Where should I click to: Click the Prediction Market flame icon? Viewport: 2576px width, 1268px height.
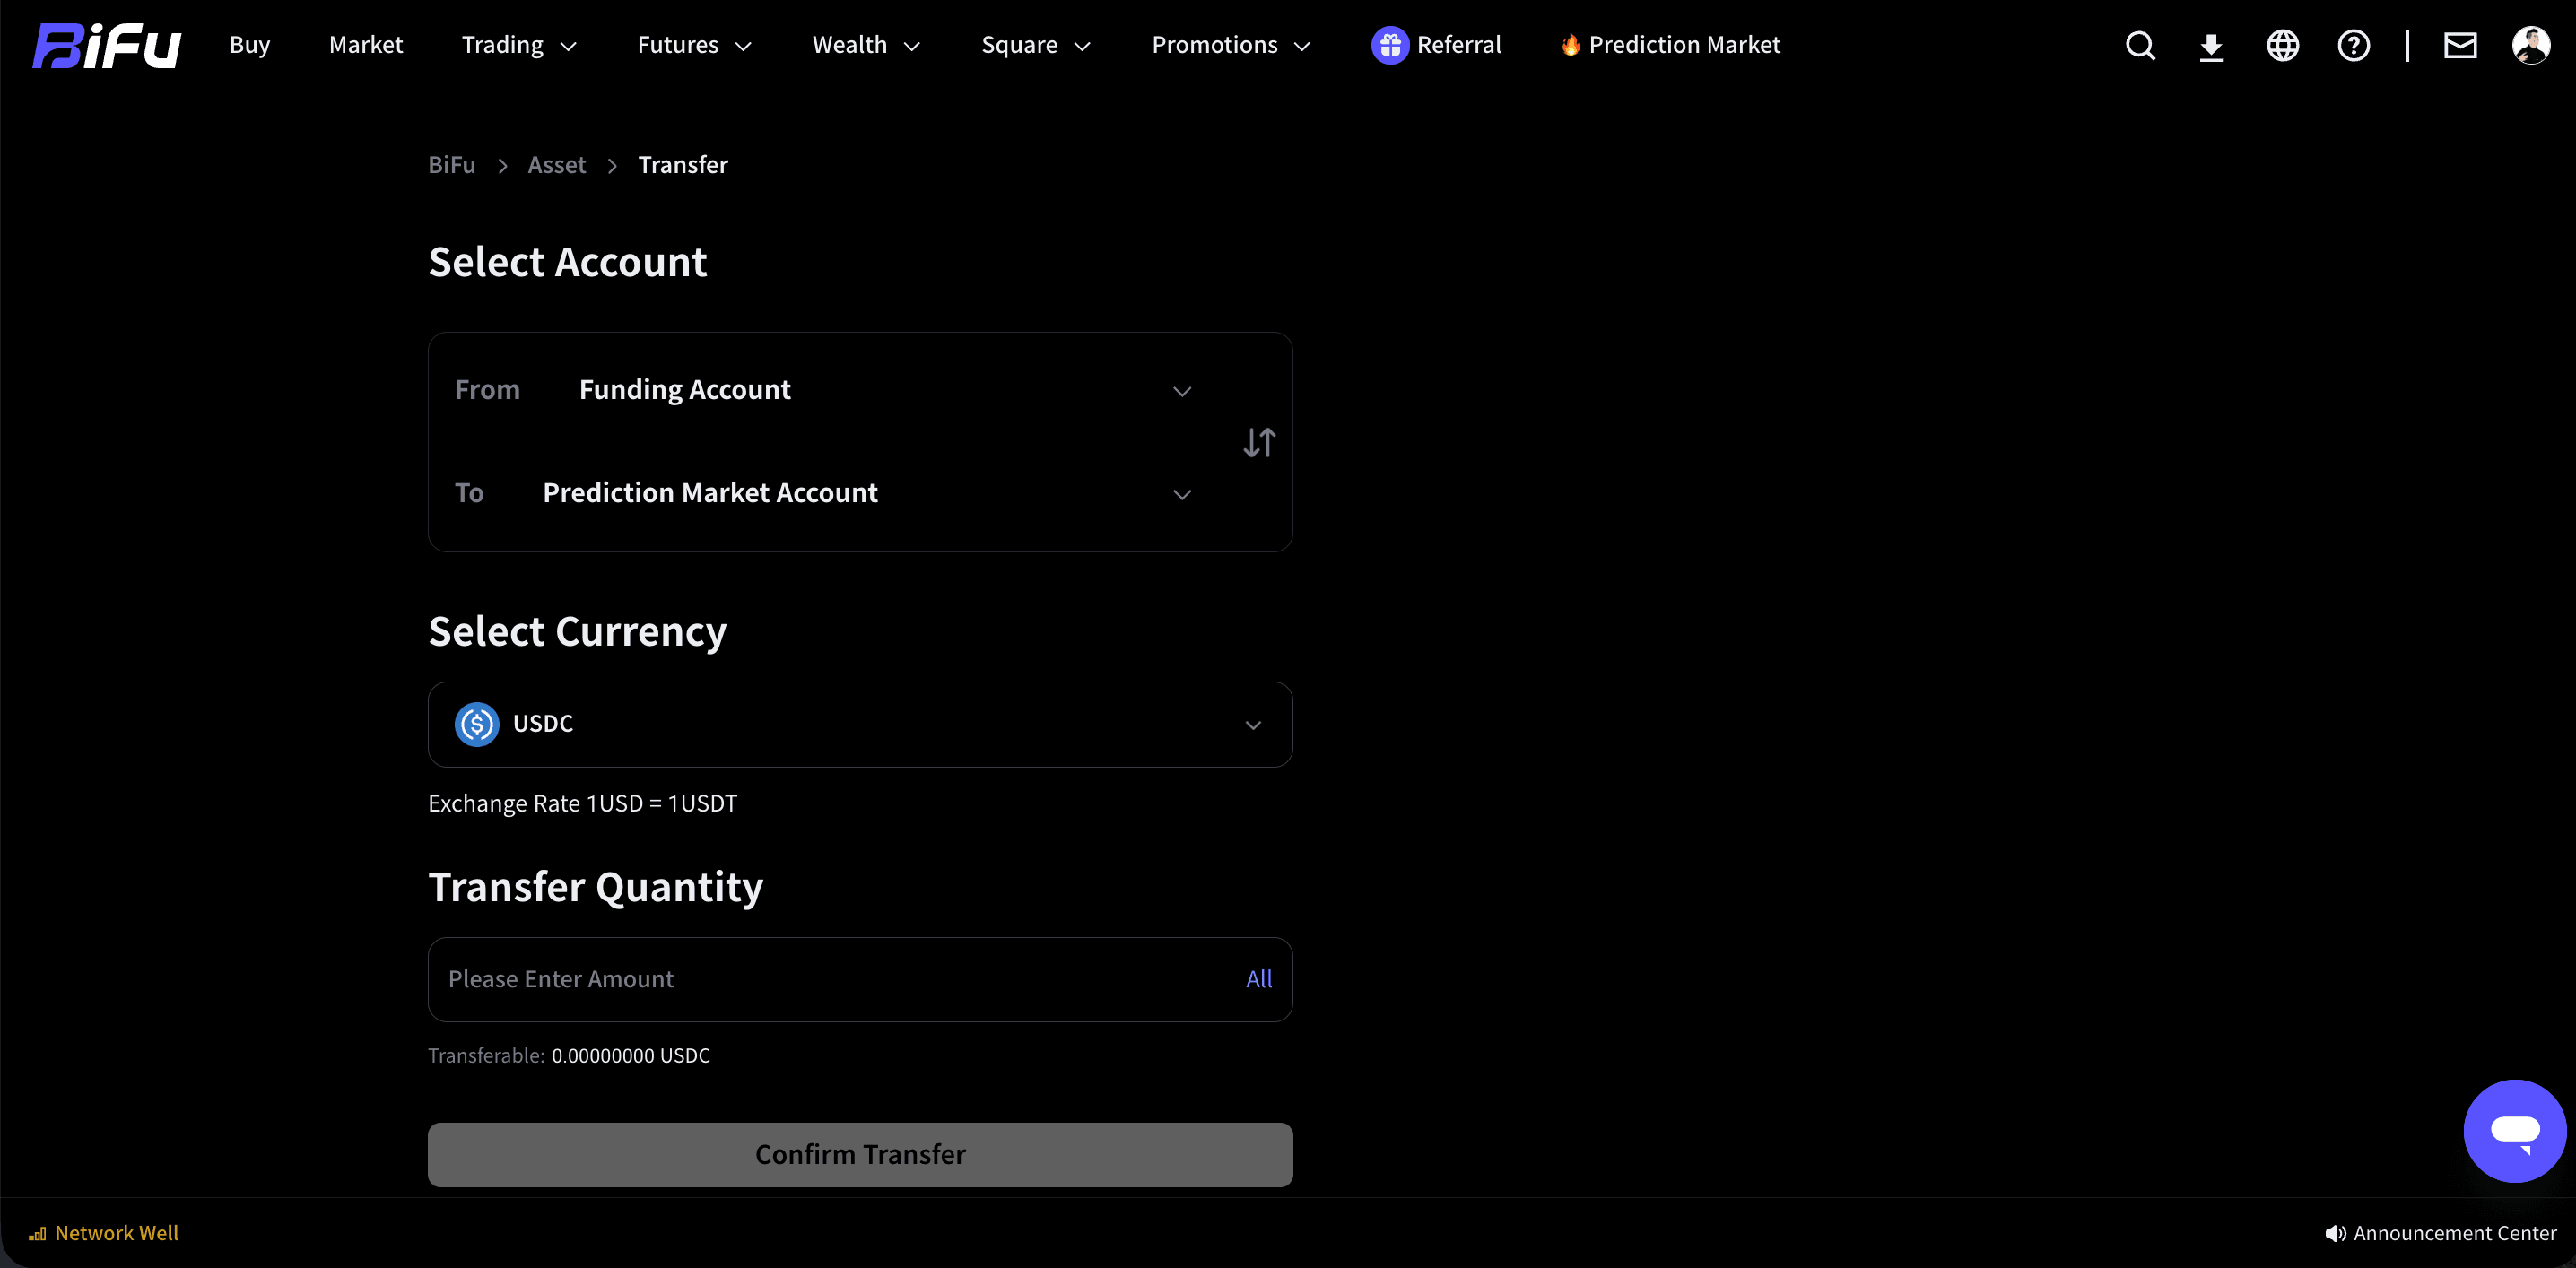click(1570, 44)
